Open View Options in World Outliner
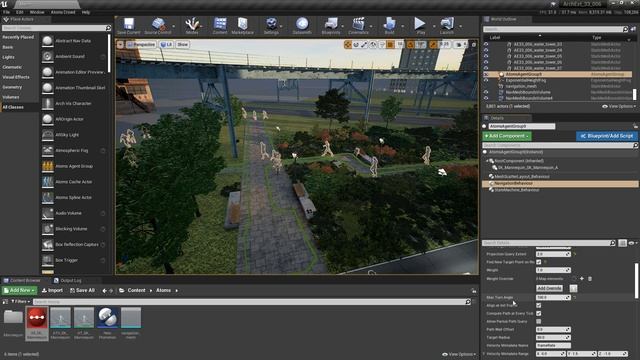This screenshot has height=360, width=640. (x=619, y=107)
